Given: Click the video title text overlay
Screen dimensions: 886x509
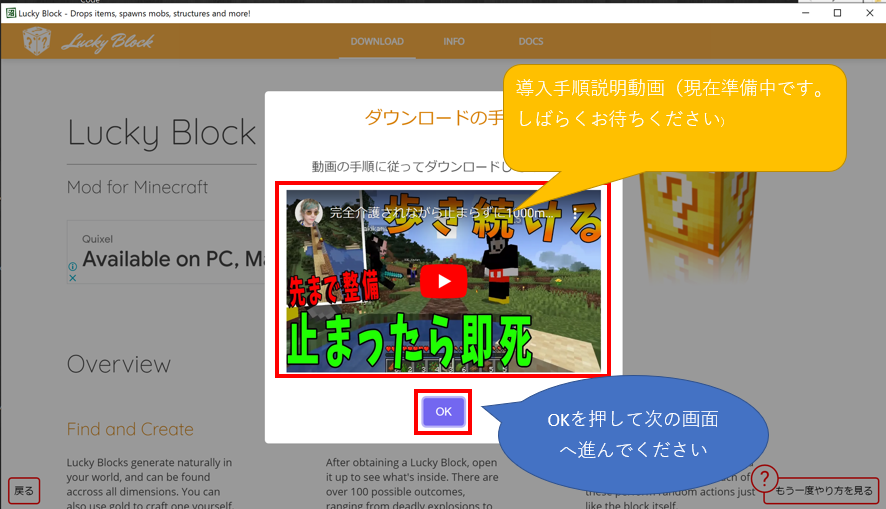Looking at the screenshot, I should pos(441,213).
